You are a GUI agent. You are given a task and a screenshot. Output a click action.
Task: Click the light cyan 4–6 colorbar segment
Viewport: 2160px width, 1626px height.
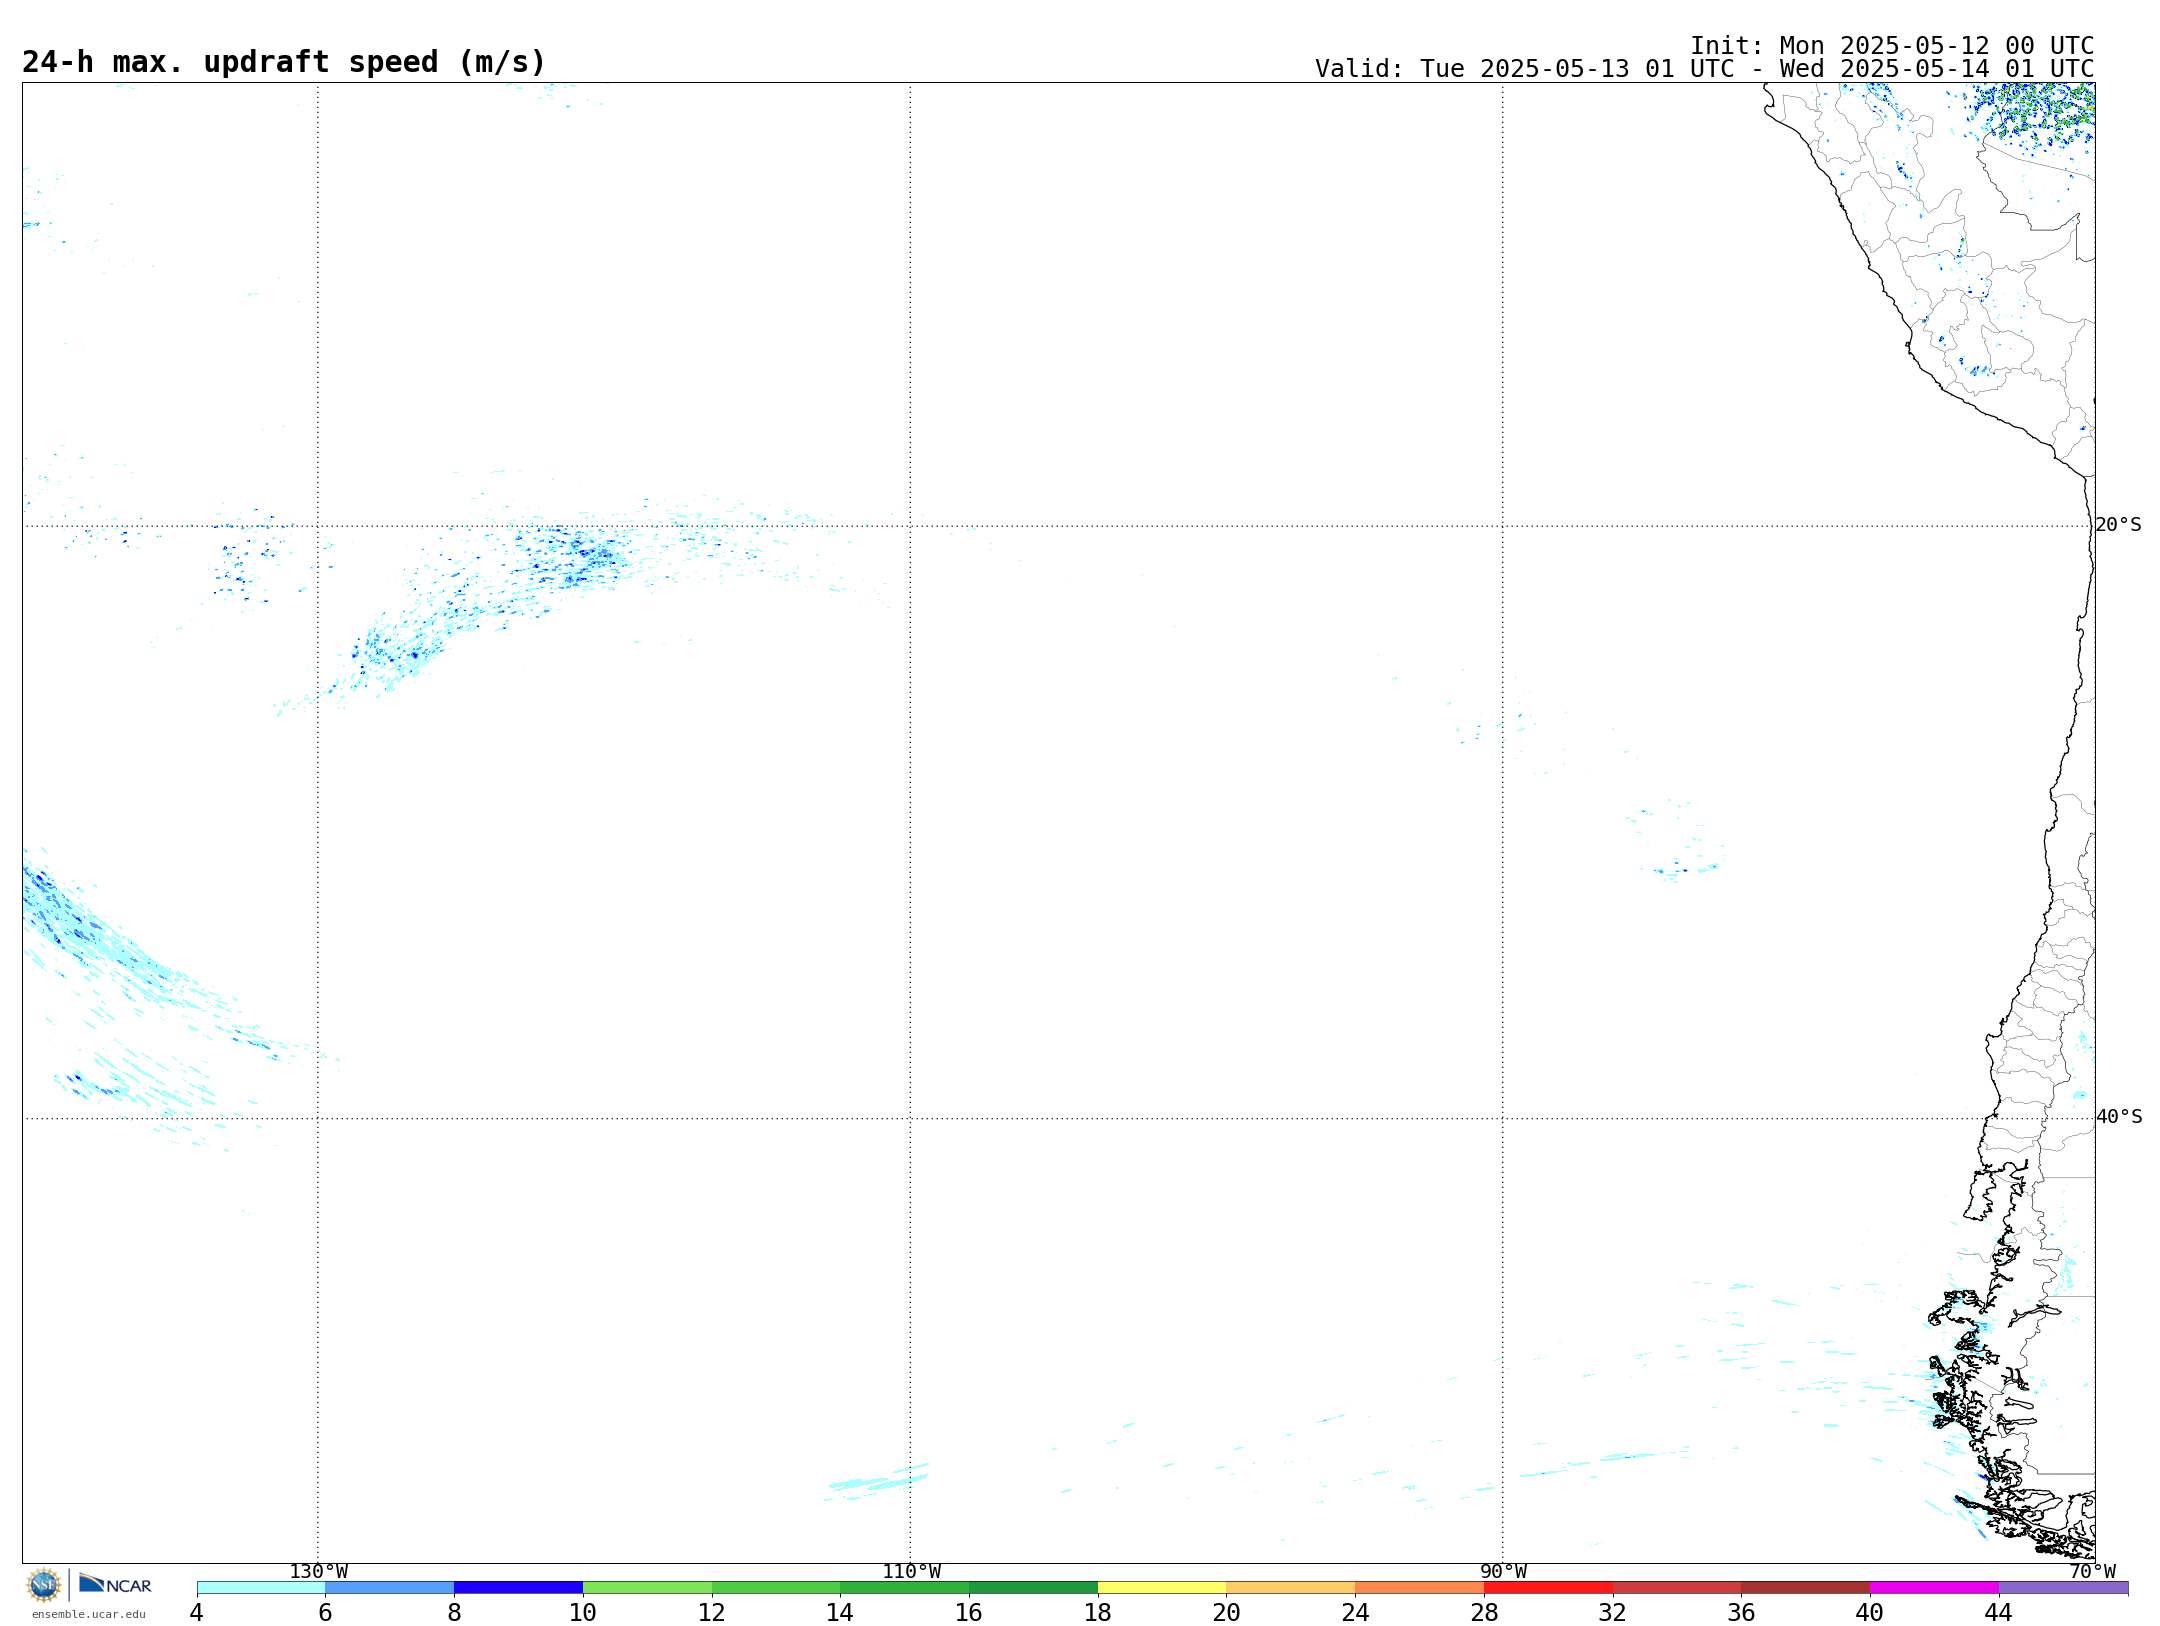261,1588
